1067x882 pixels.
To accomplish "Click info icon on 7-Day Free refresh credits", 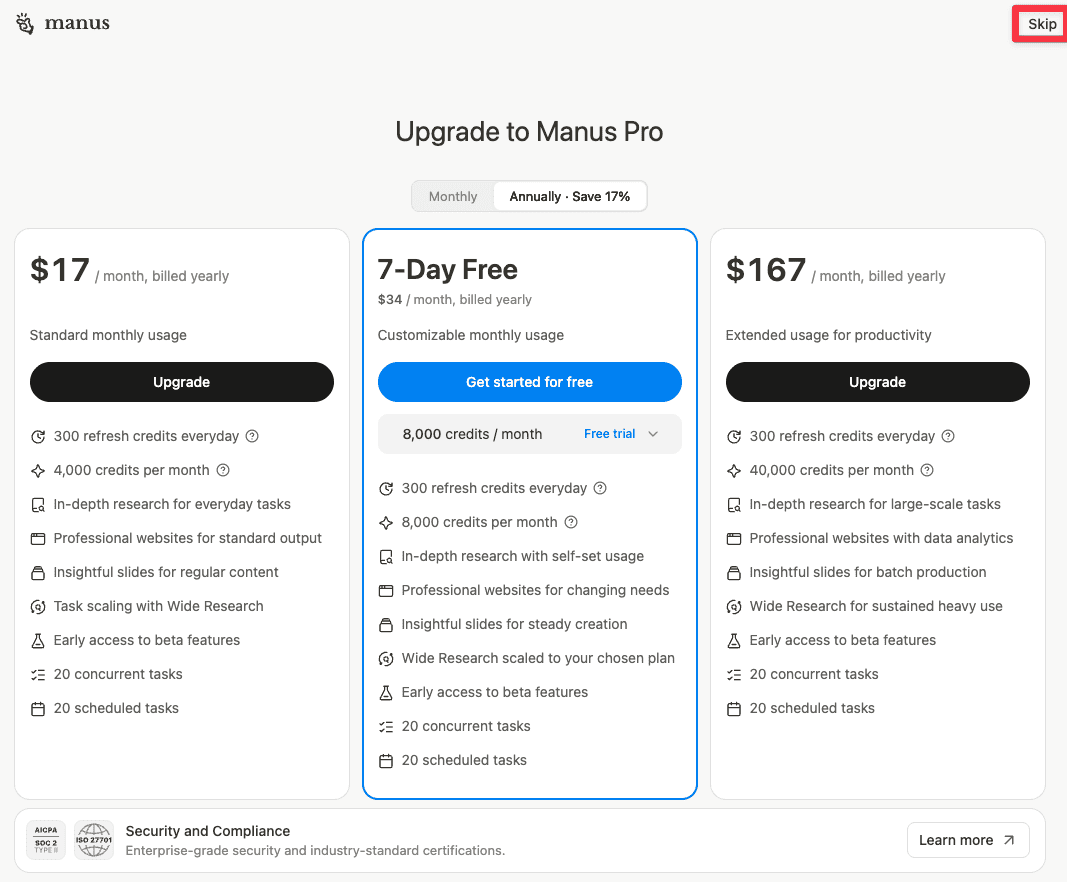I will (600, 488).
